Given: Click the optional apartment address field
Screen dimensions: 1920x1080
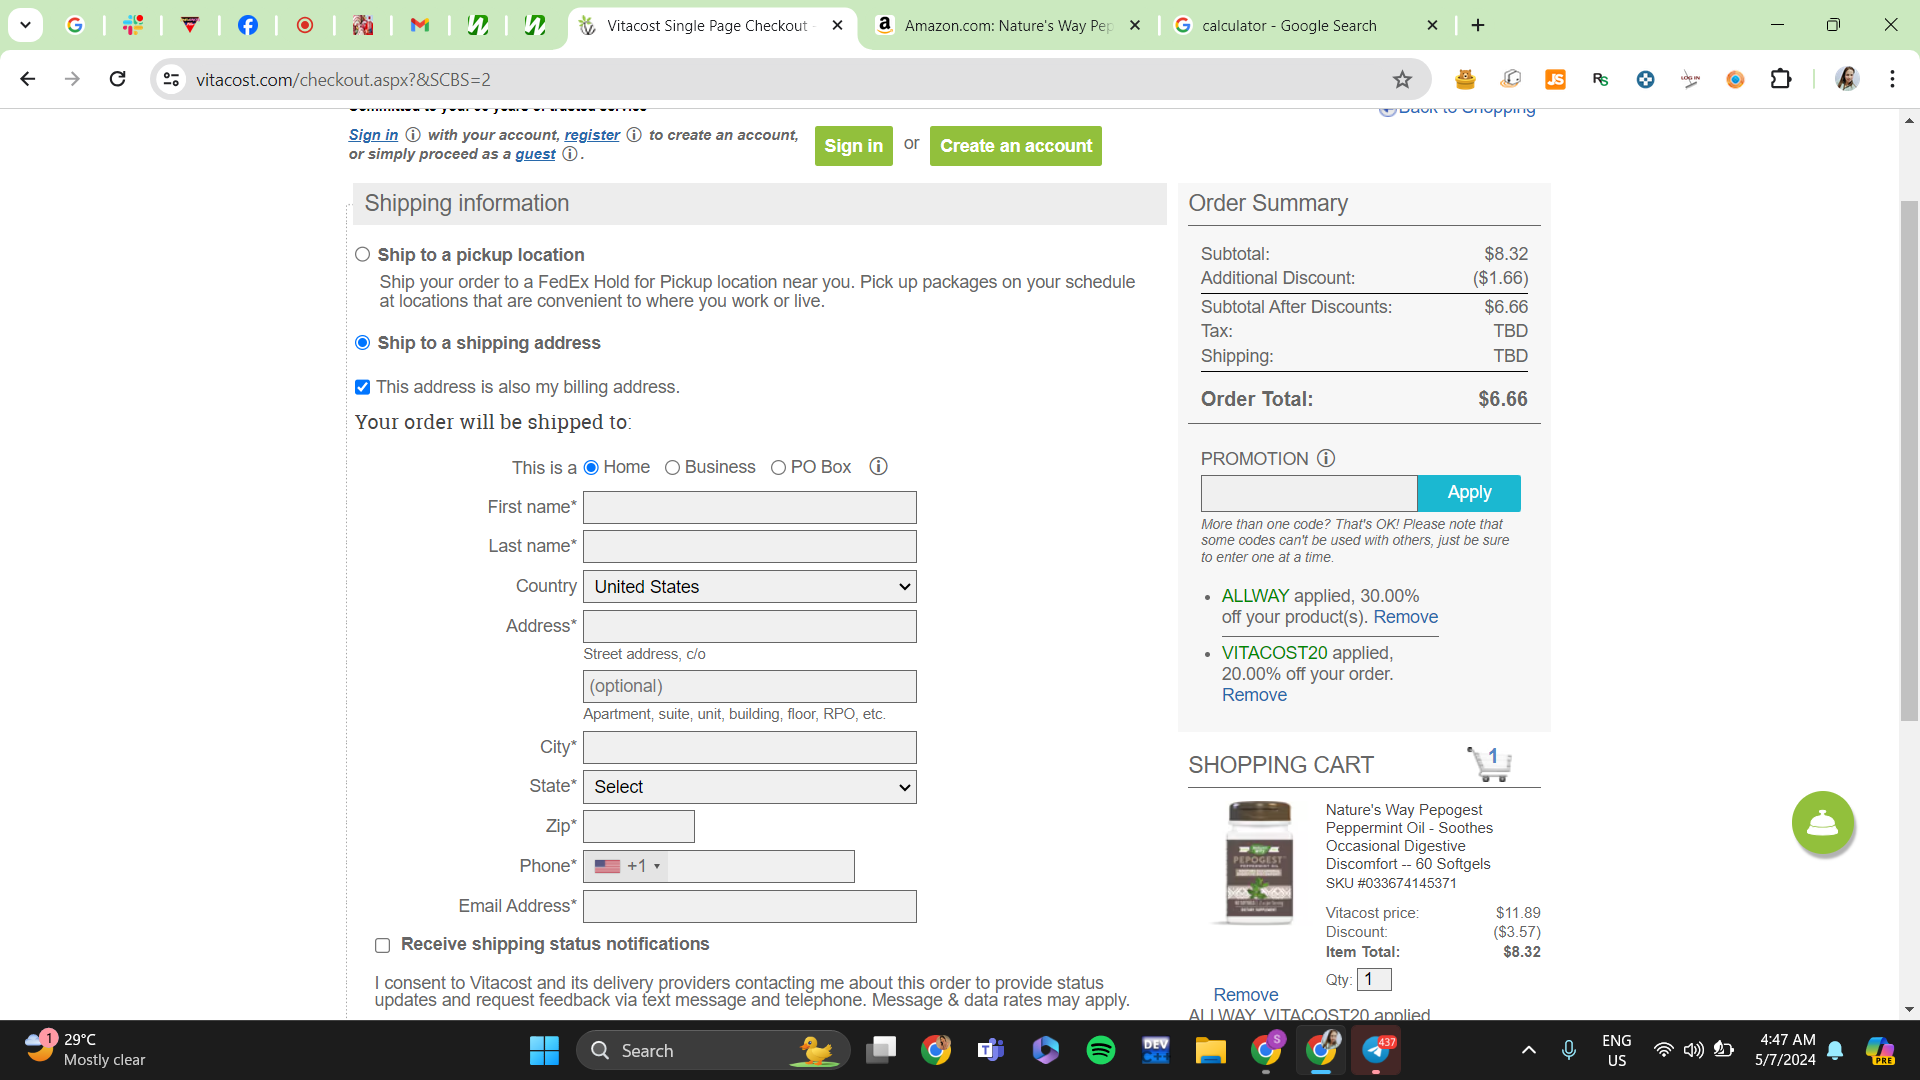Looking at the screenshot, I should pyautogui.click(x=750, y=686).
